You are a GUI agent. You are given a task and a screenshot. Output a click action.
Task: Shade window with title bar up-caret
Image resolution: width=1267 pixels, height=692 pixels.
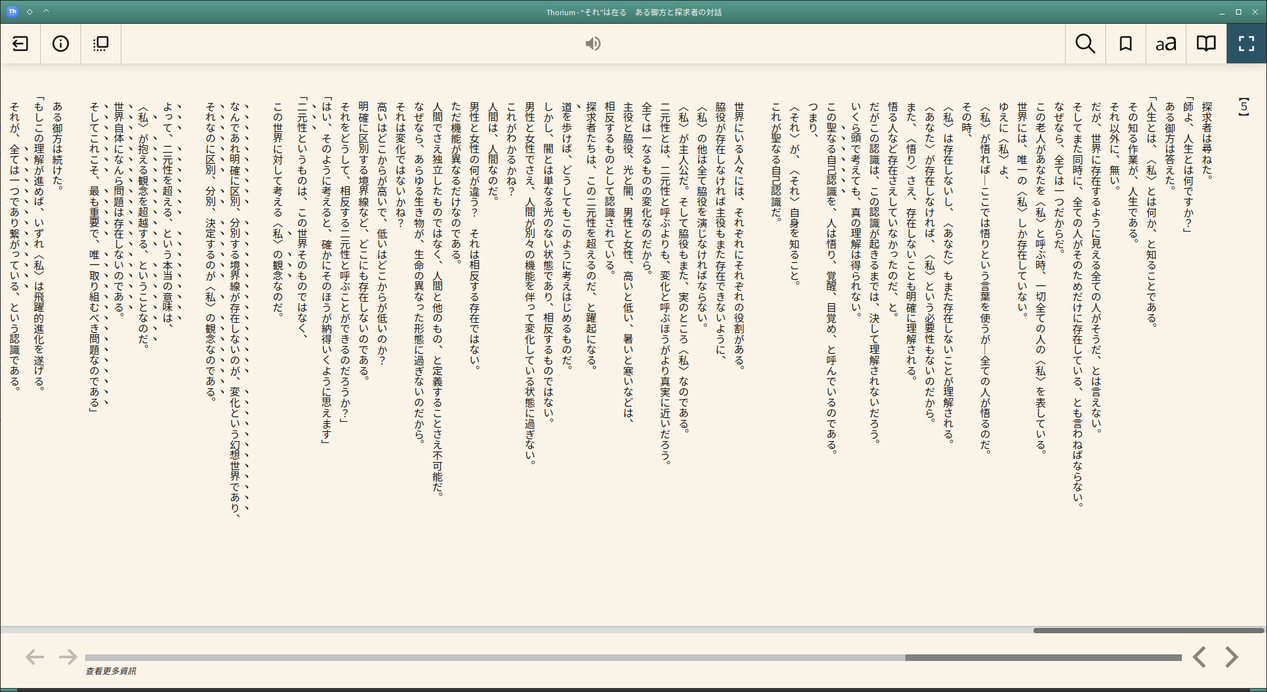pos(47,11)
